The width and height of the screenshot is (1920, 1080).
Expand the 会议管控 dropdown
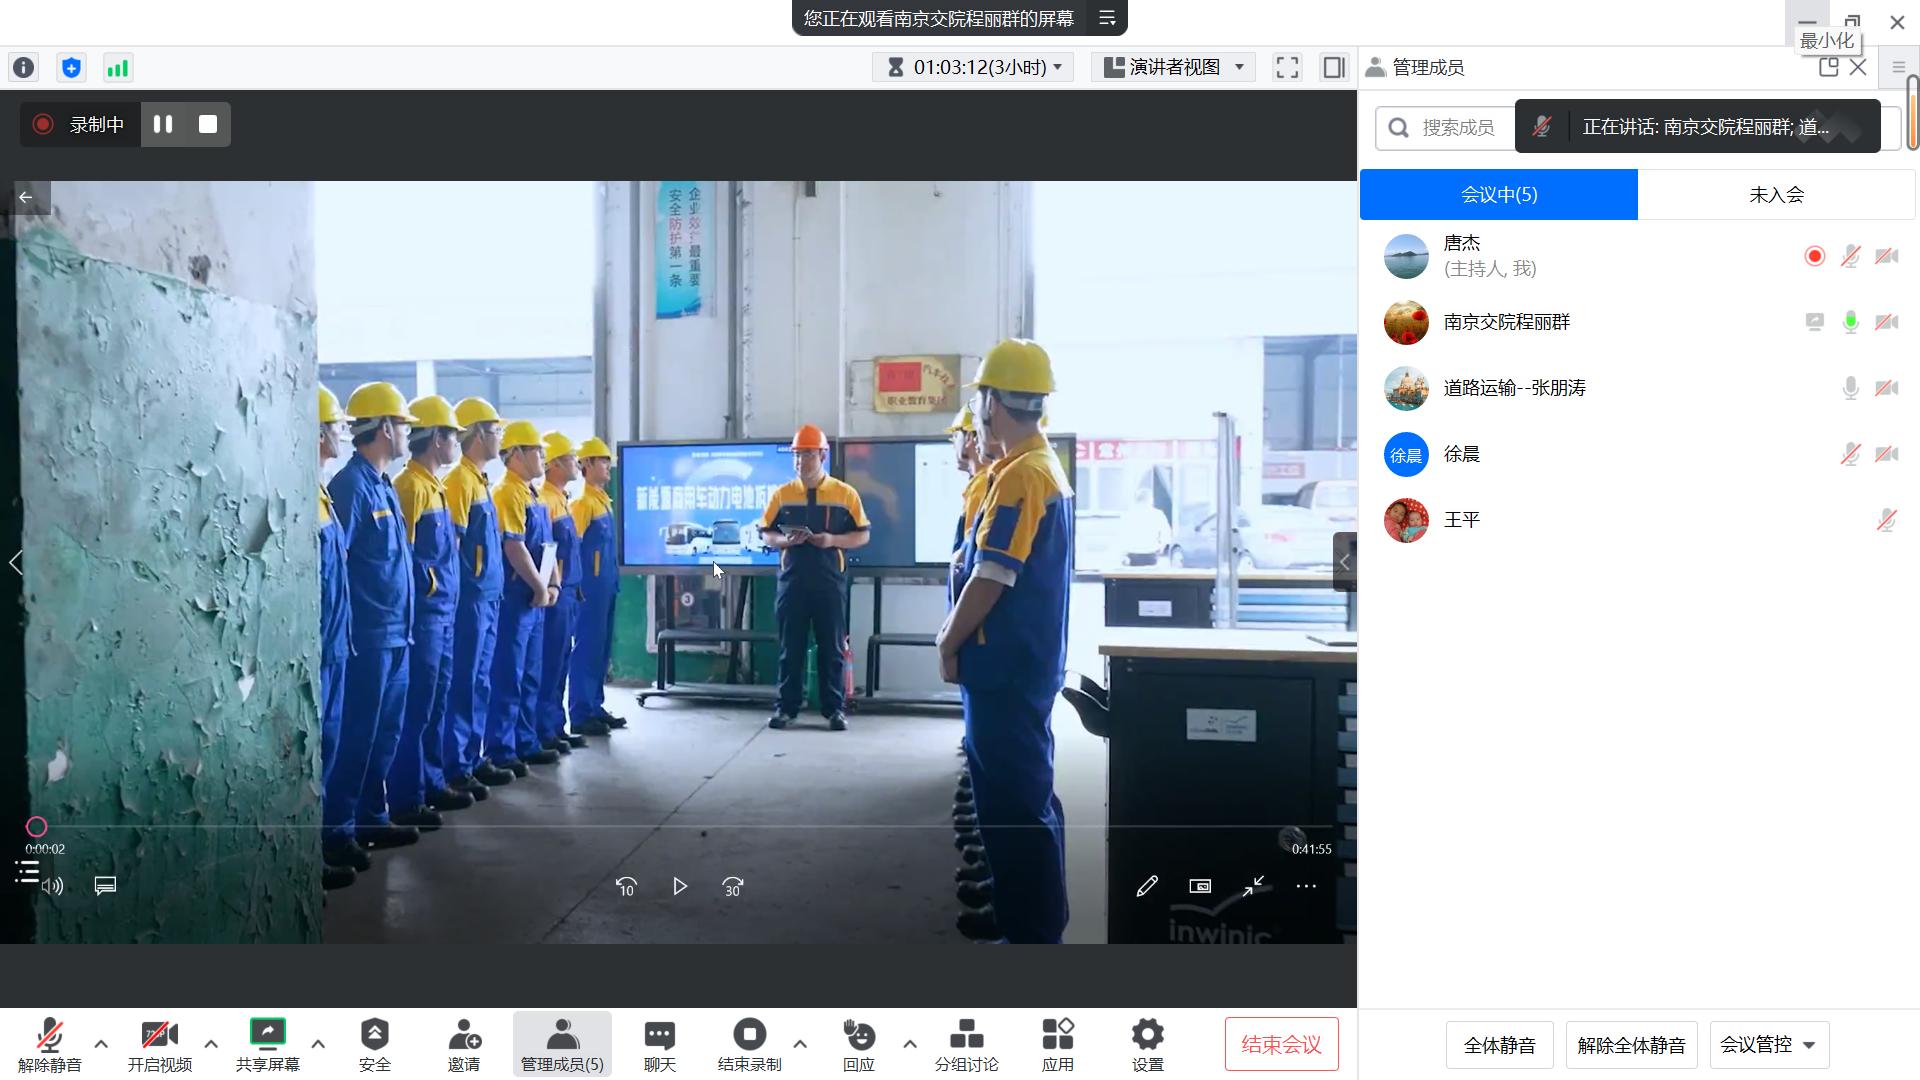point(1768,1045)
